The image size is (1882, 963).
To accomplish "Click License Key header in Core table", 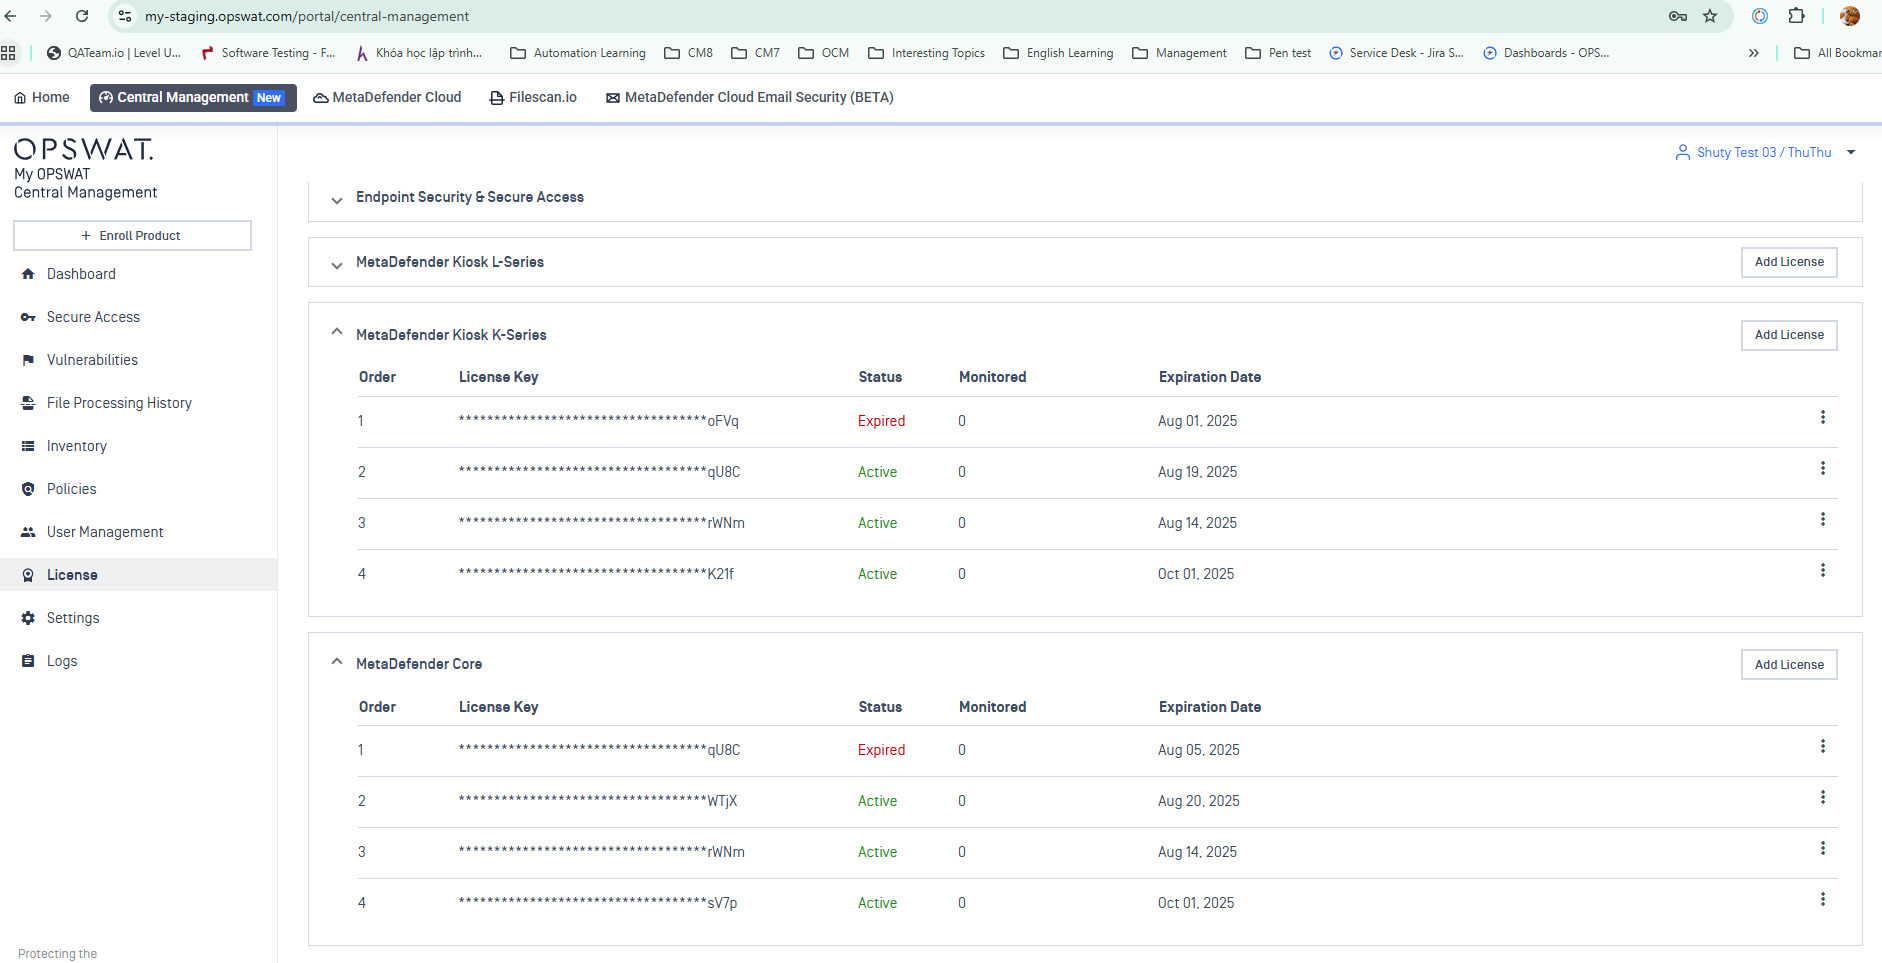I will pos(498,707).
